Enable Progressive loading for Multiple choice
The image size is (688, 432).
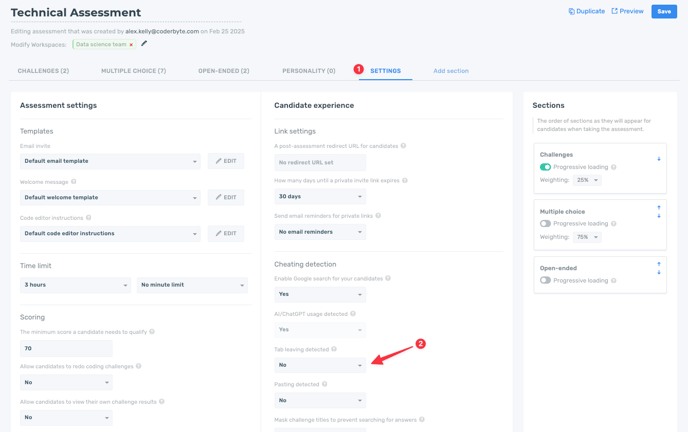[546, 224]
